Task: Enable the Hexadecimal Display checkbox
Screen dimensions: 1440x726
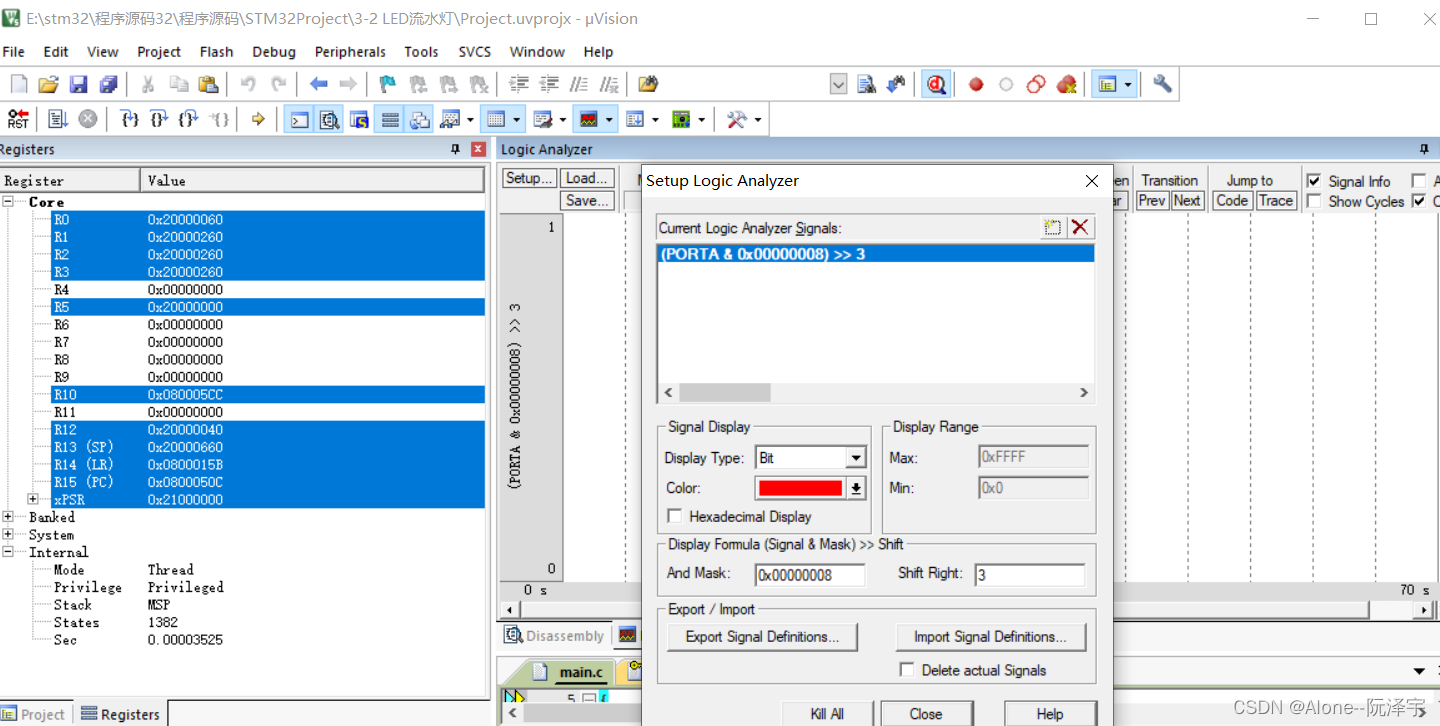Action: [675, 516]
